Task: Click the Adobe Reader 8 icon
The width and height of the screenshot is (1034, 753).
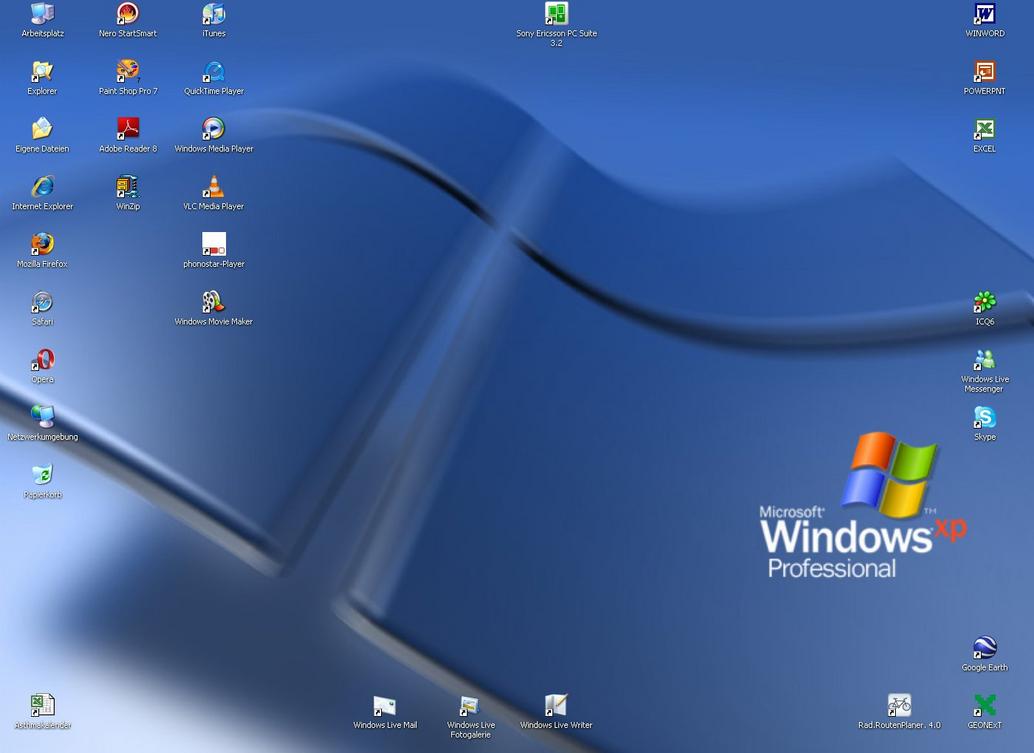Action: 128,129
